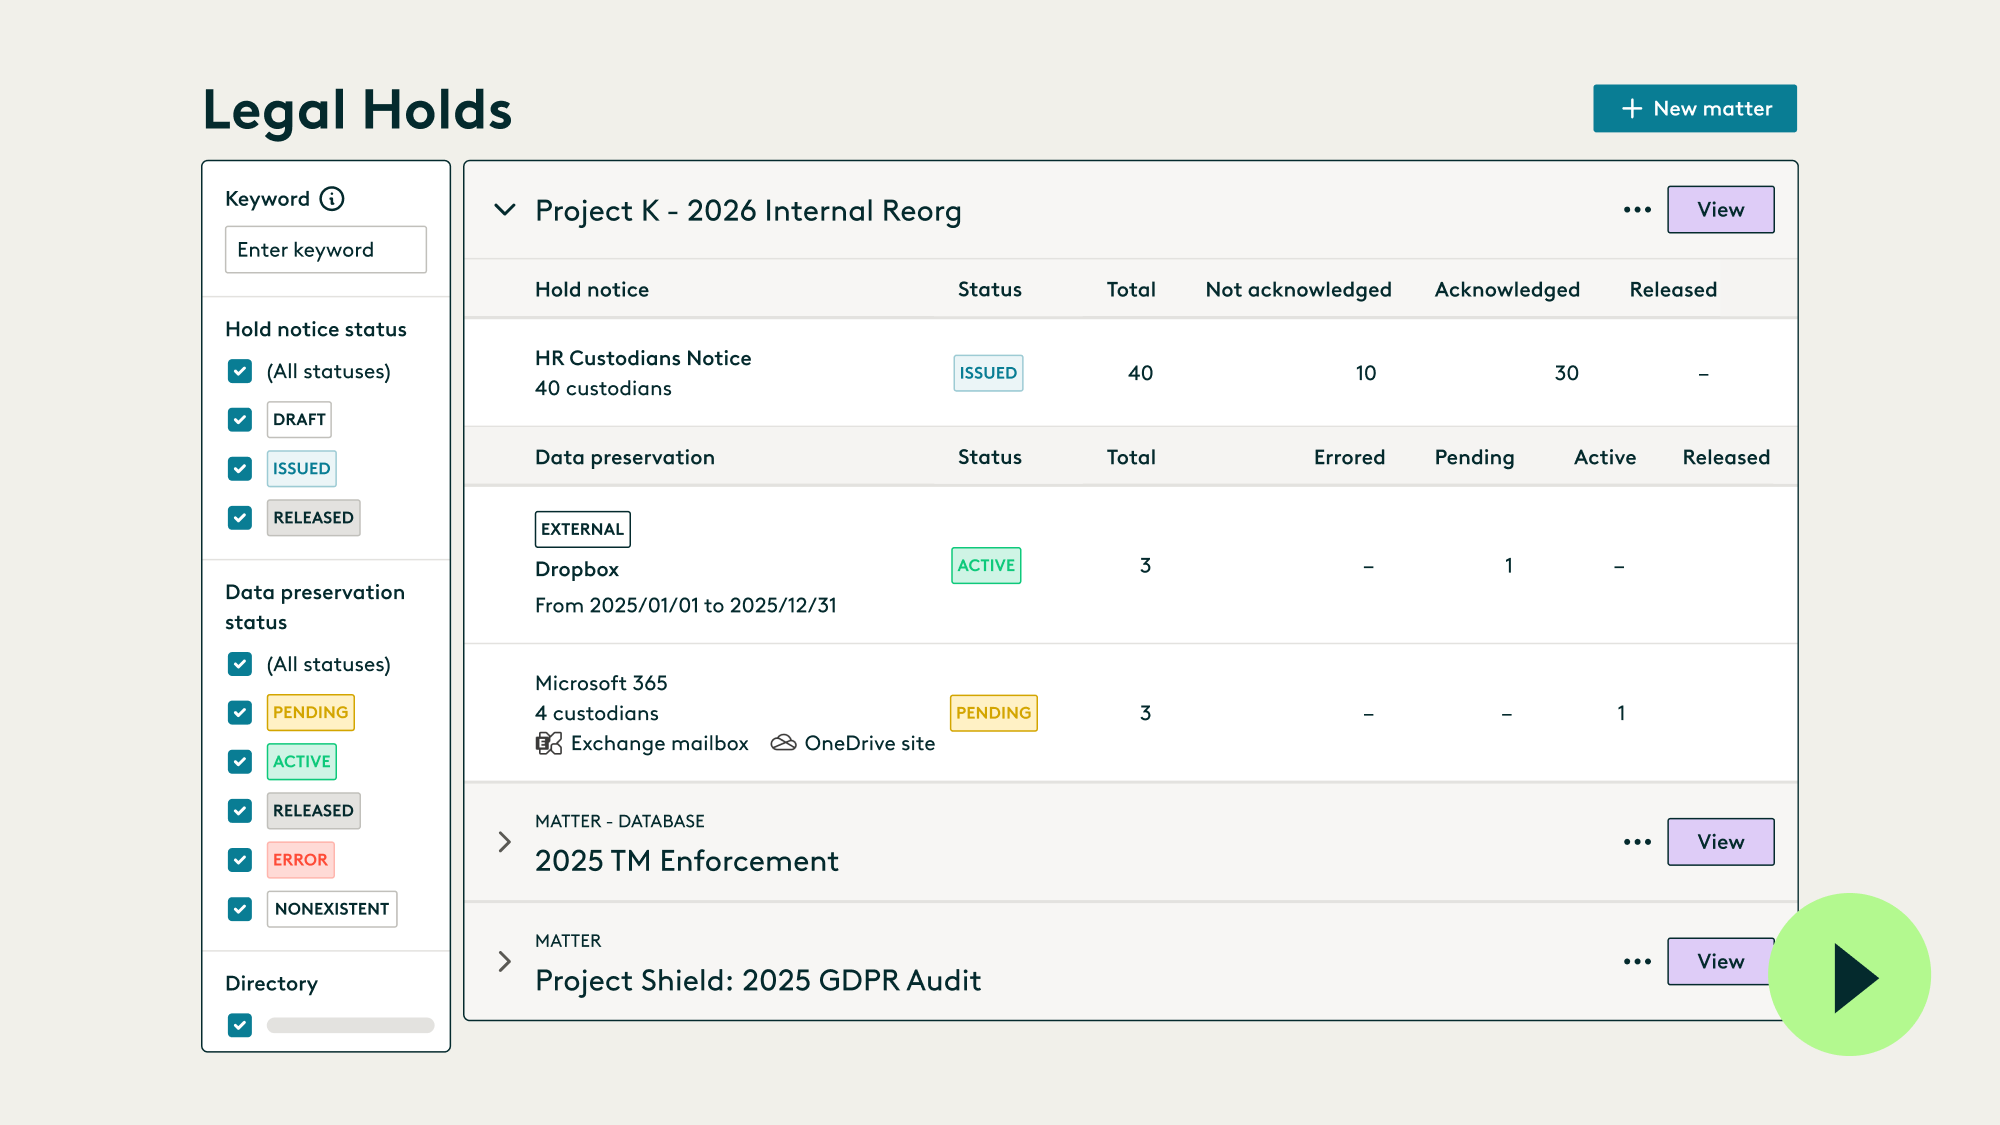This screenshot has height=1125, width=2000.
Task: Click the ACTIVE badge on Dropbox row
Action: [986, 566]
